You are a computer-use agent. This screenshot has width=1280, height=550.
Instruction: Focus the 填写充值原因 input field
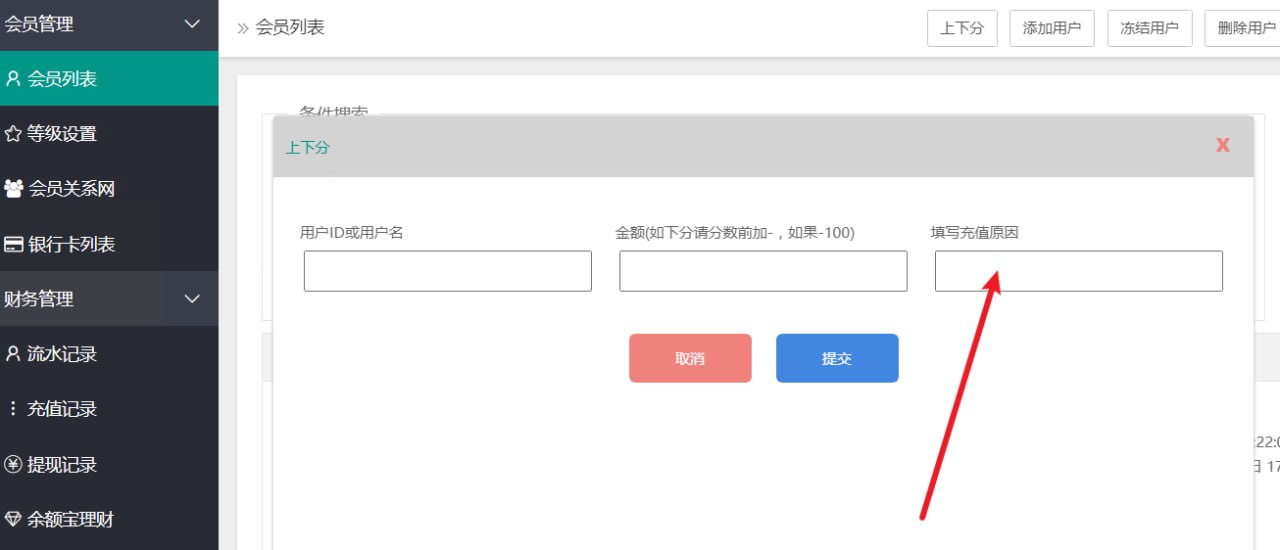point(1078,271)
